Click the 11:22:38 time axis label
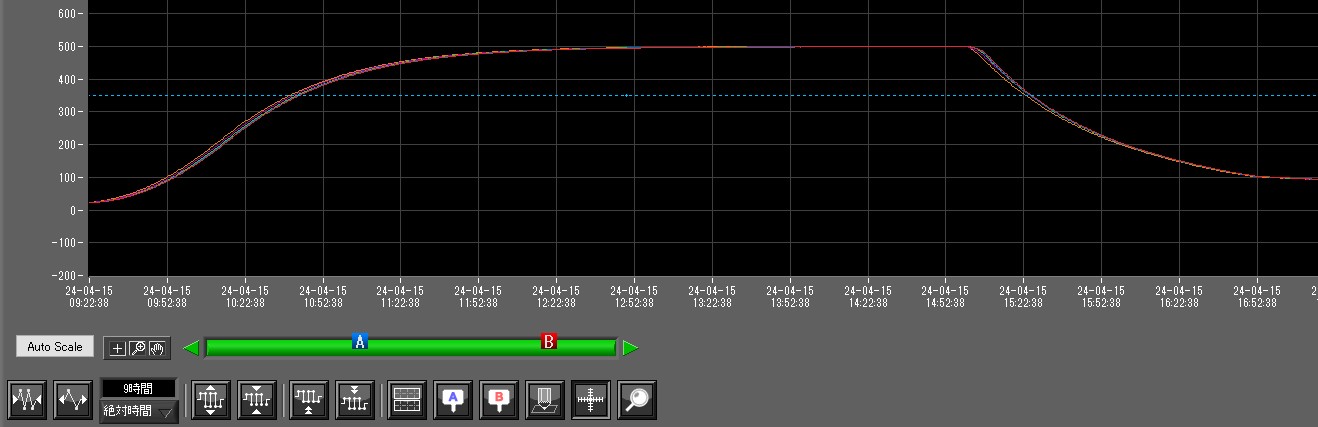This screenshot has height=427, width=1318. 401,302
